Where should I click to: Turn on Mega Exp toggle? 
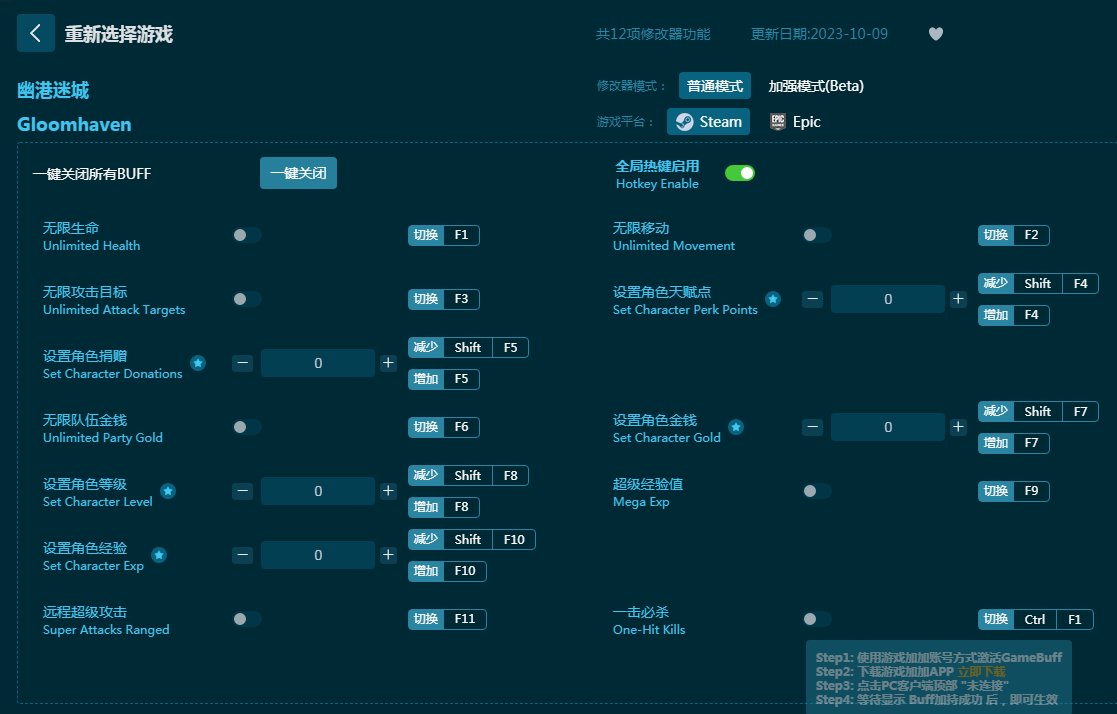pyautogui.click(x=816, y=491)
